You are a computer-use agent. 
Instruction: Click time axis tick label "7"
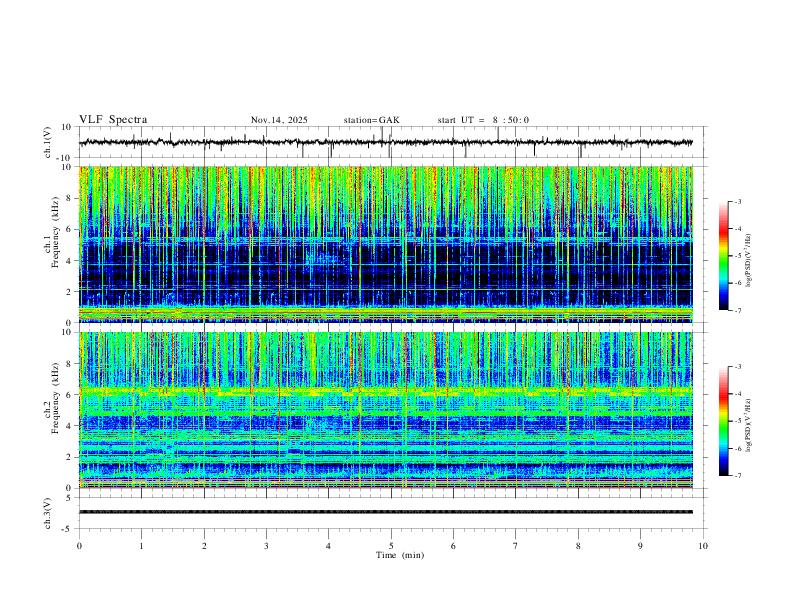[516, 546]
